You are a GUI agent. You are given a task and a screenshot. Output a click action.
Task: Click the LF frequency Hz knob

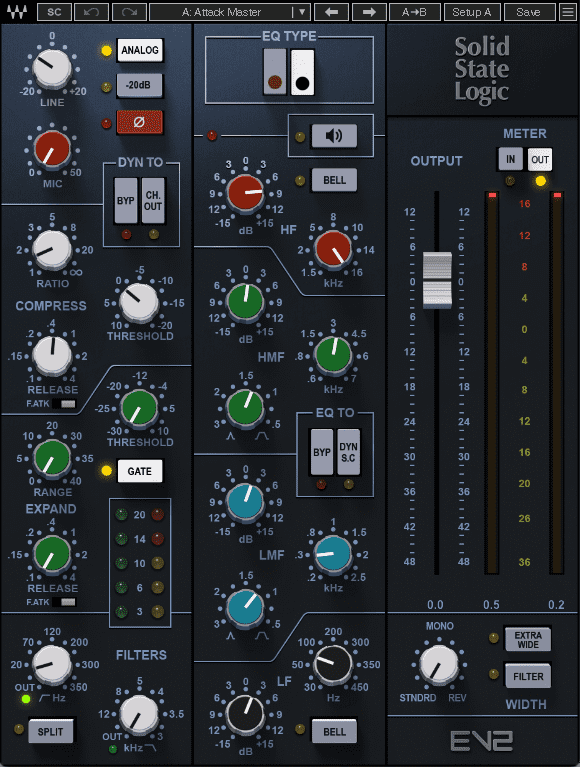pos(333,664)
